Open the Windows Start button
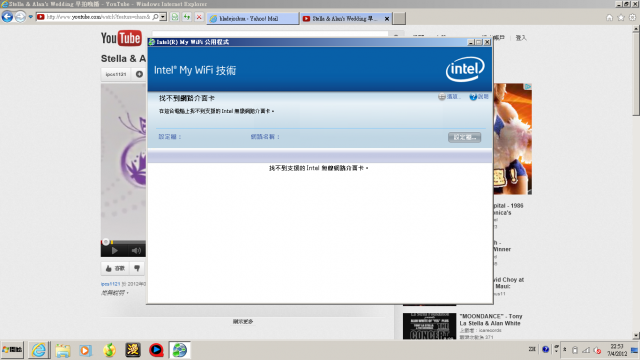This screenshot has width=640, height=360. [12, 350]
